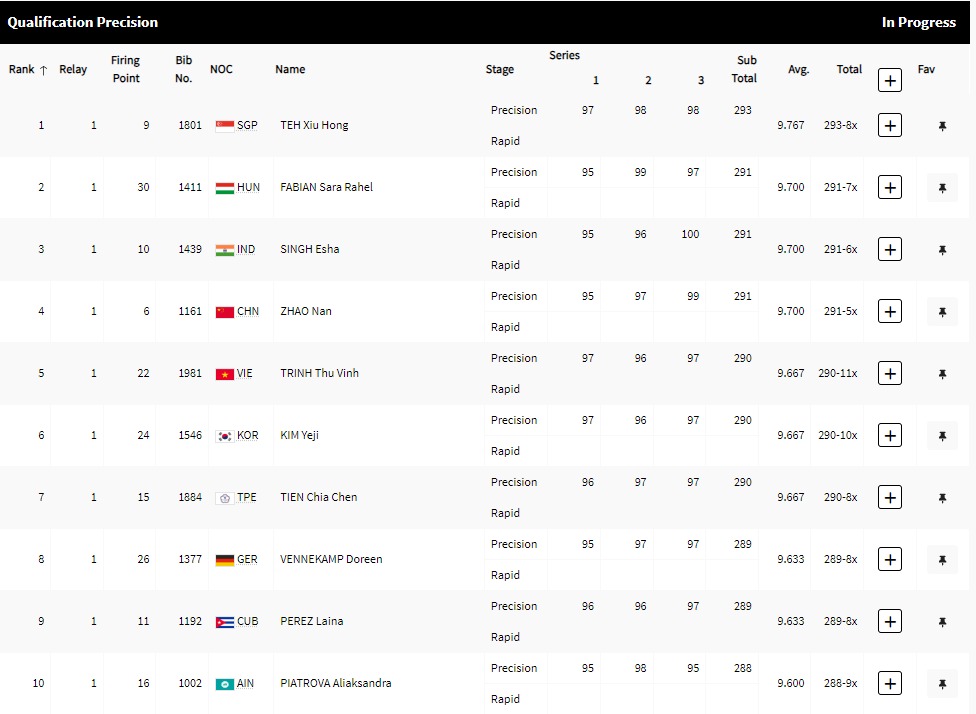
Task: Sort table by Rank column
Action: (28, 69)
